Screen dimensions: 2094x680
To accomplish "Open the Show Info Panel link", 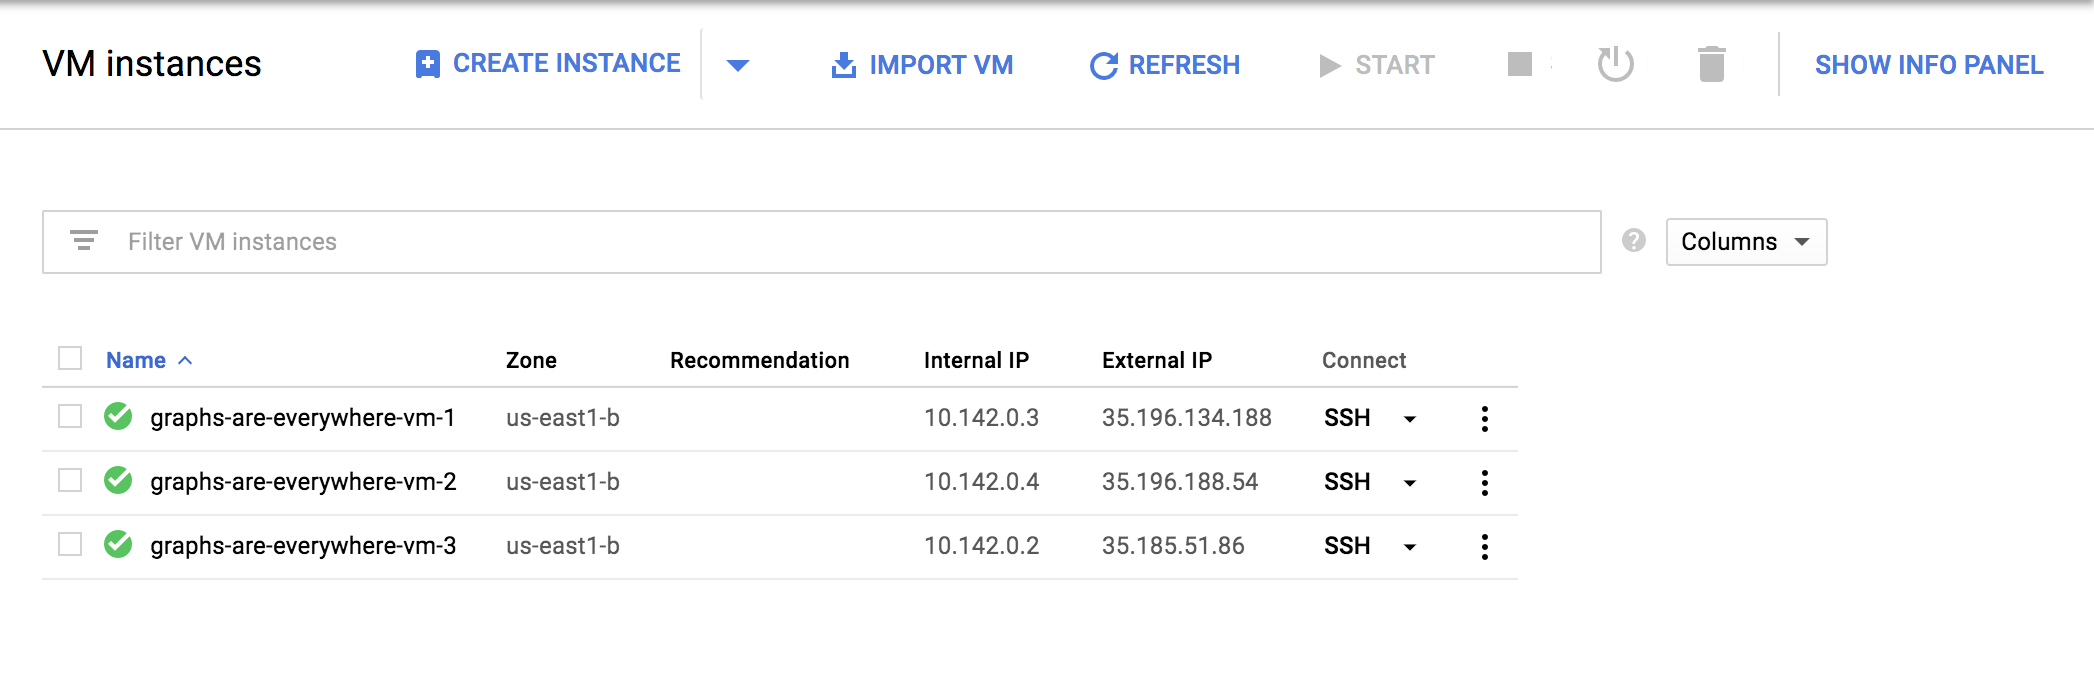I will point(1929,65).
